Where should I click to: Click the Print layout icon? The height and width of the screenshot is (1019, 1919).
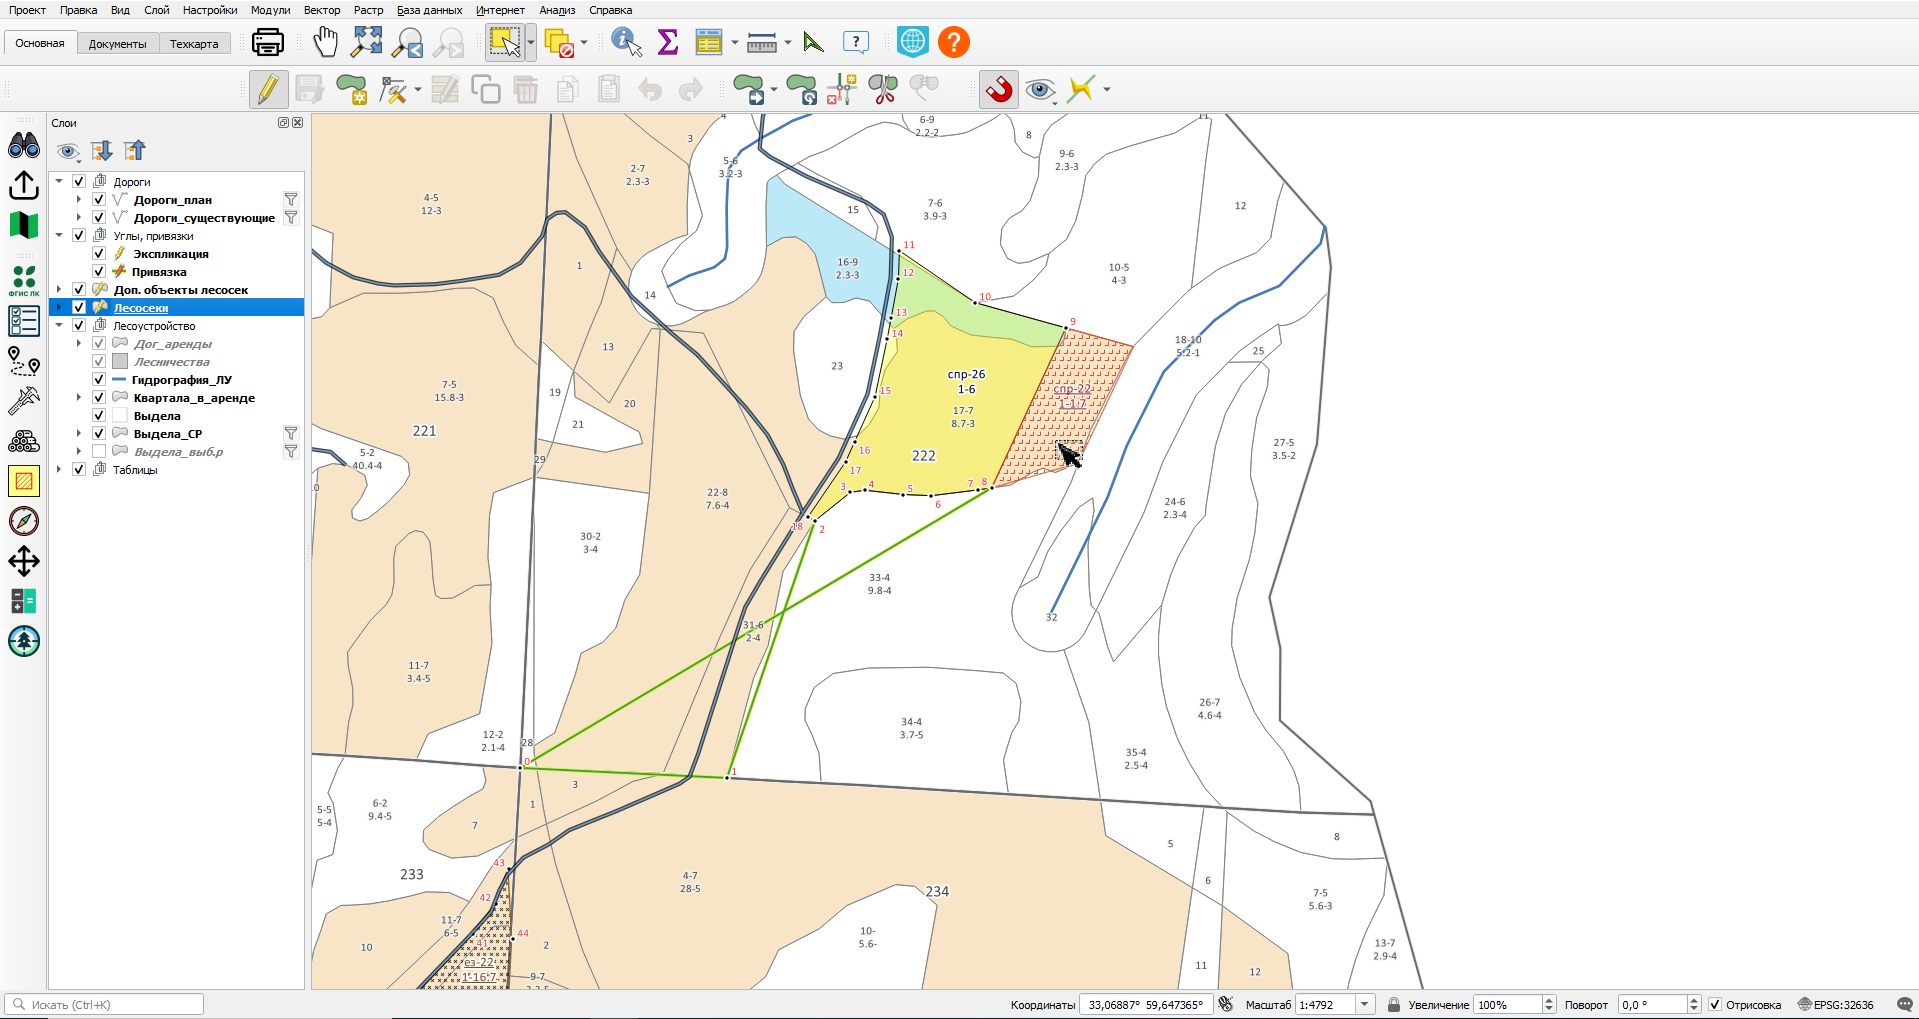[268, 42]
